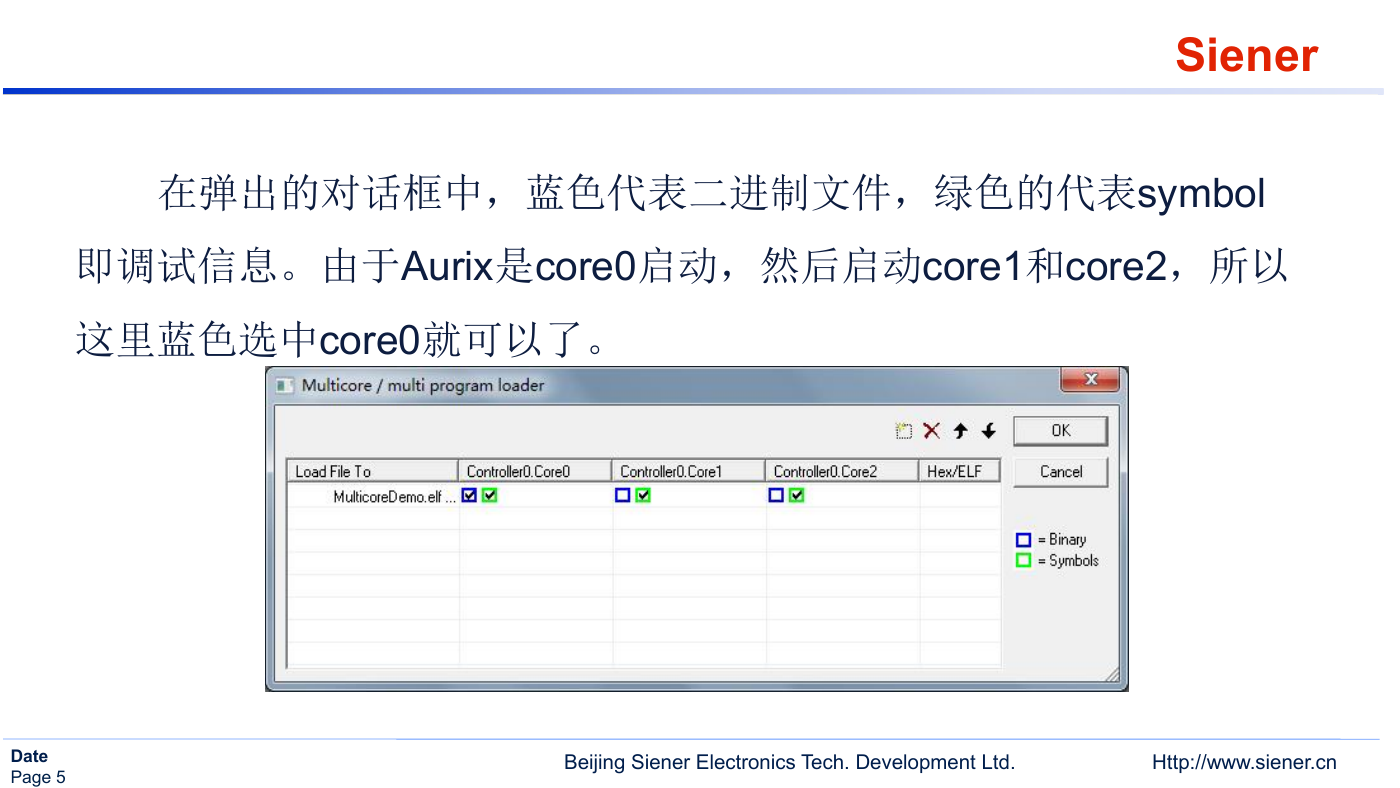Click the Siener logo text
Screen dimensions: 1400x788
[x=1247, y=55]
